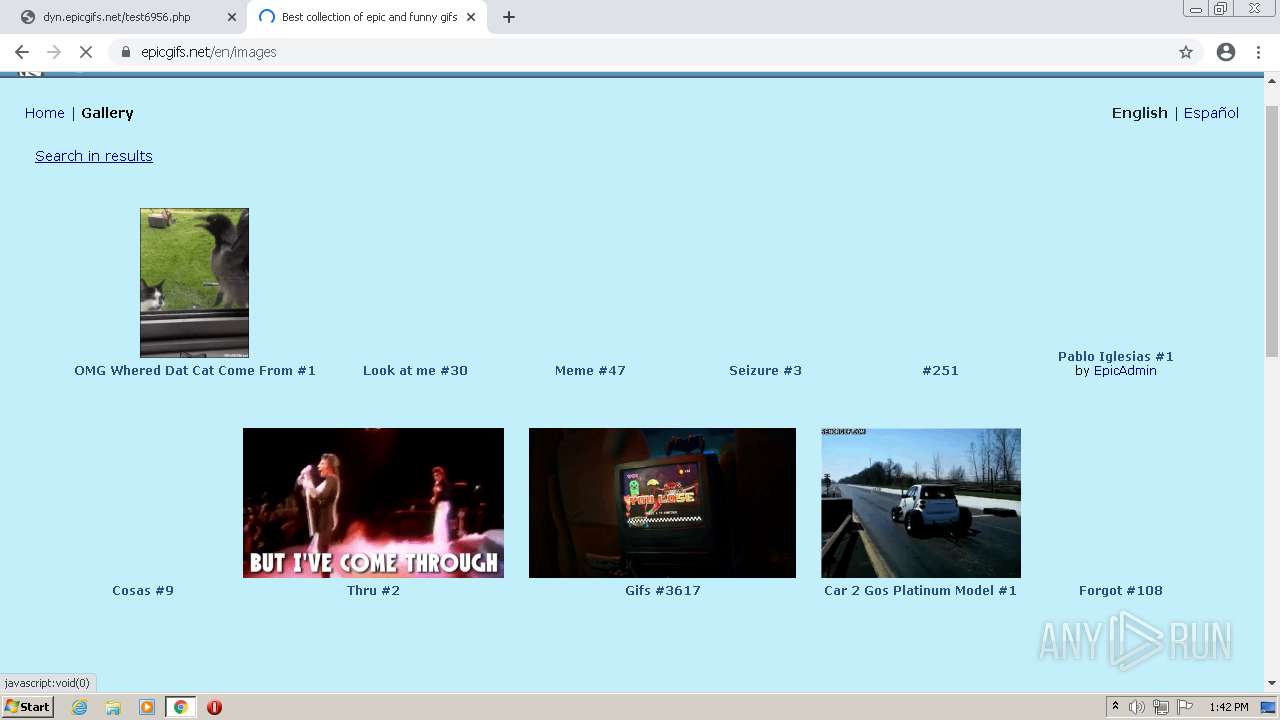
Task: Focus the address bar showing epicgifs.net/en/images
Action: pos(640,52)
